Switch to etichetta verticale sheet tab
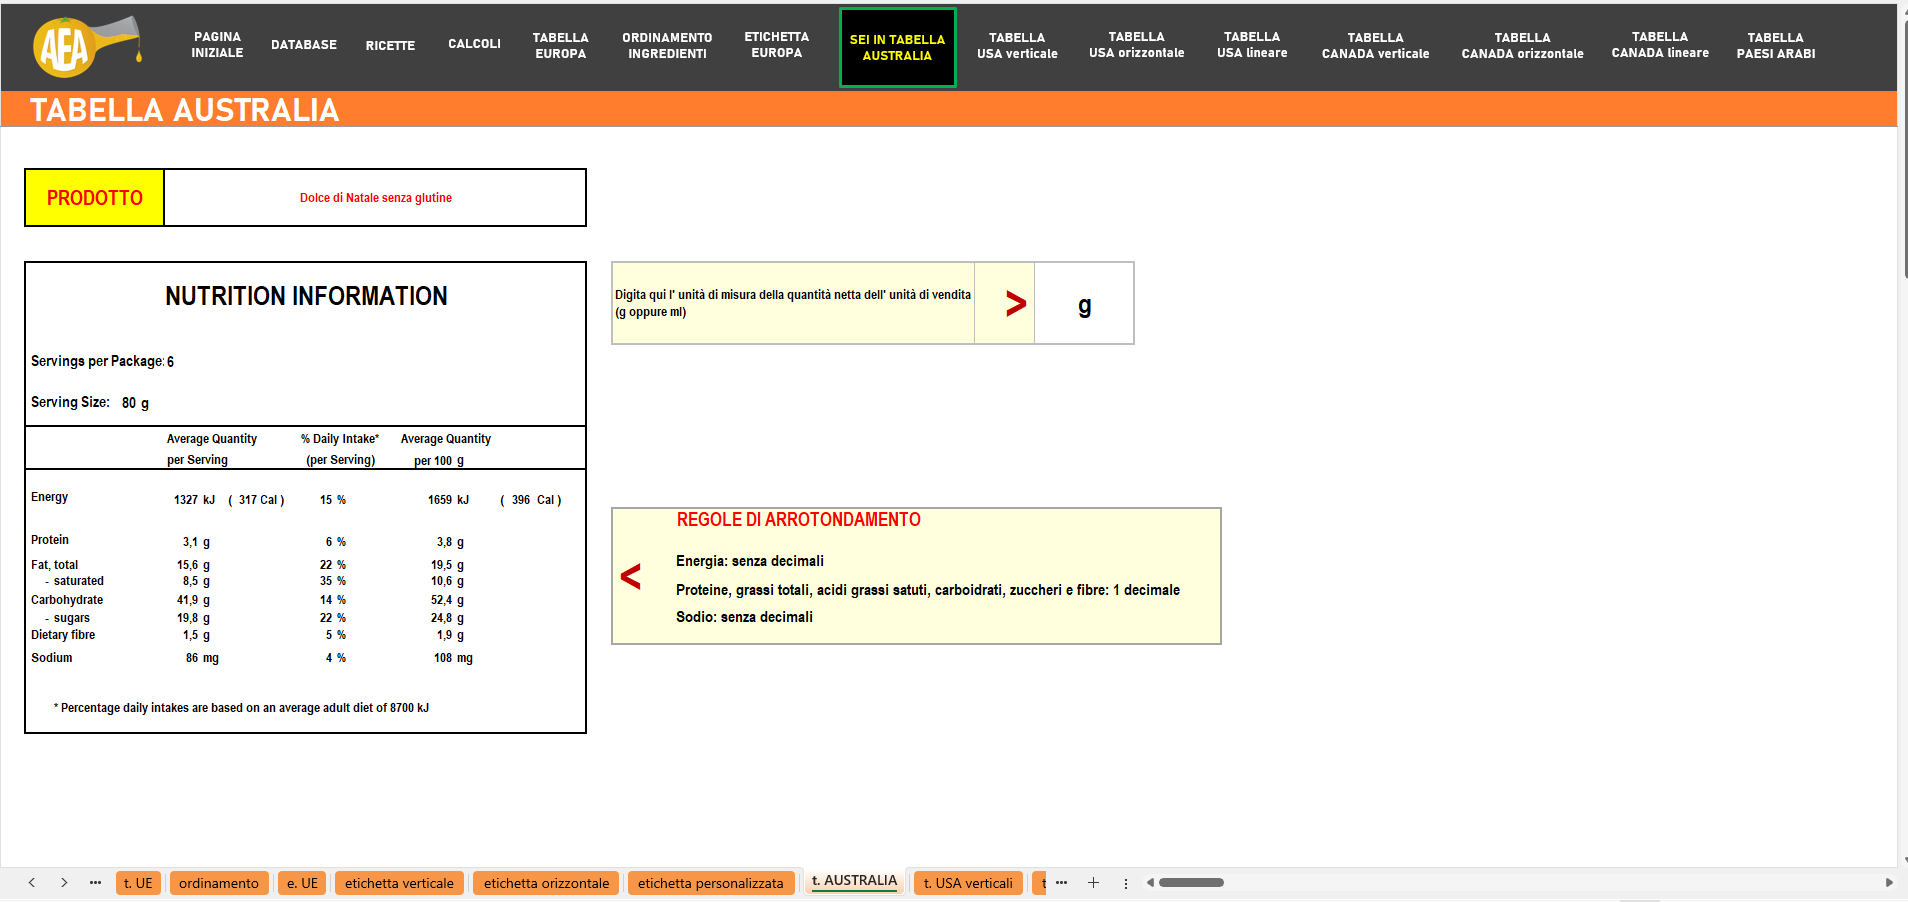Viewport: 1908px width, 902px height. (x=399, y=883)
